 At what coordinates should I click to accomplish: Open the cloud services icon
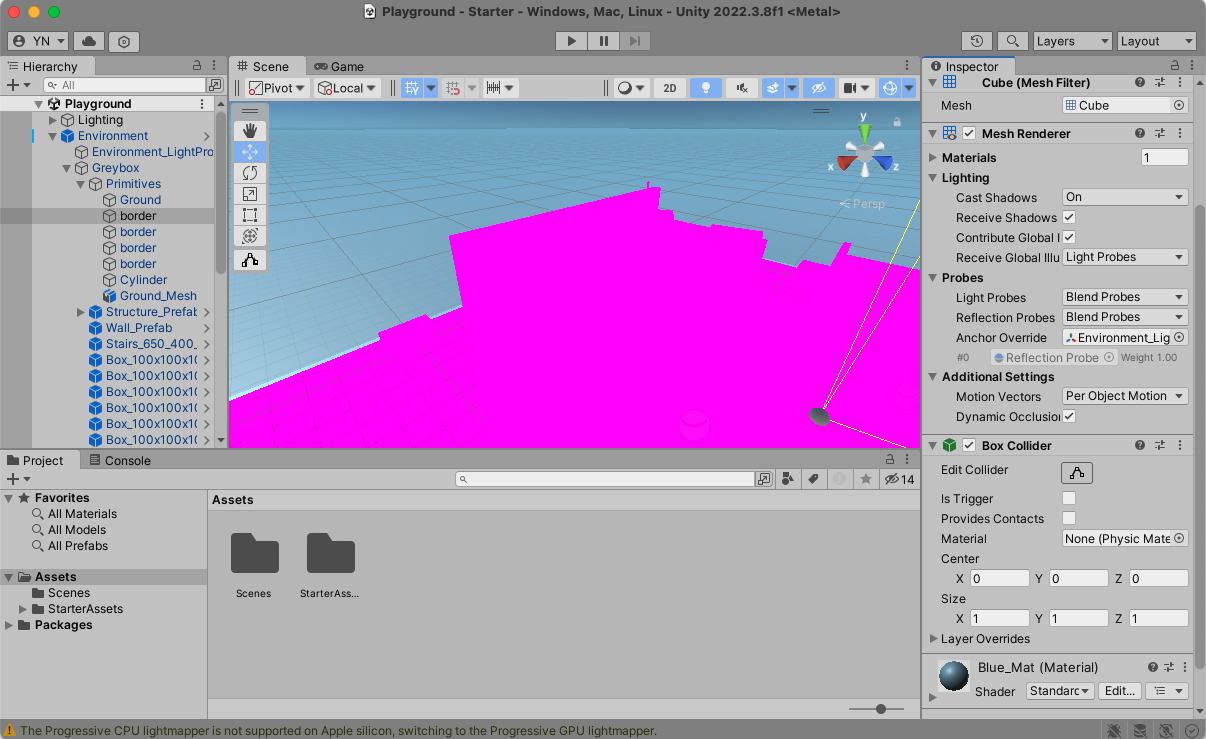click(89, 41)
